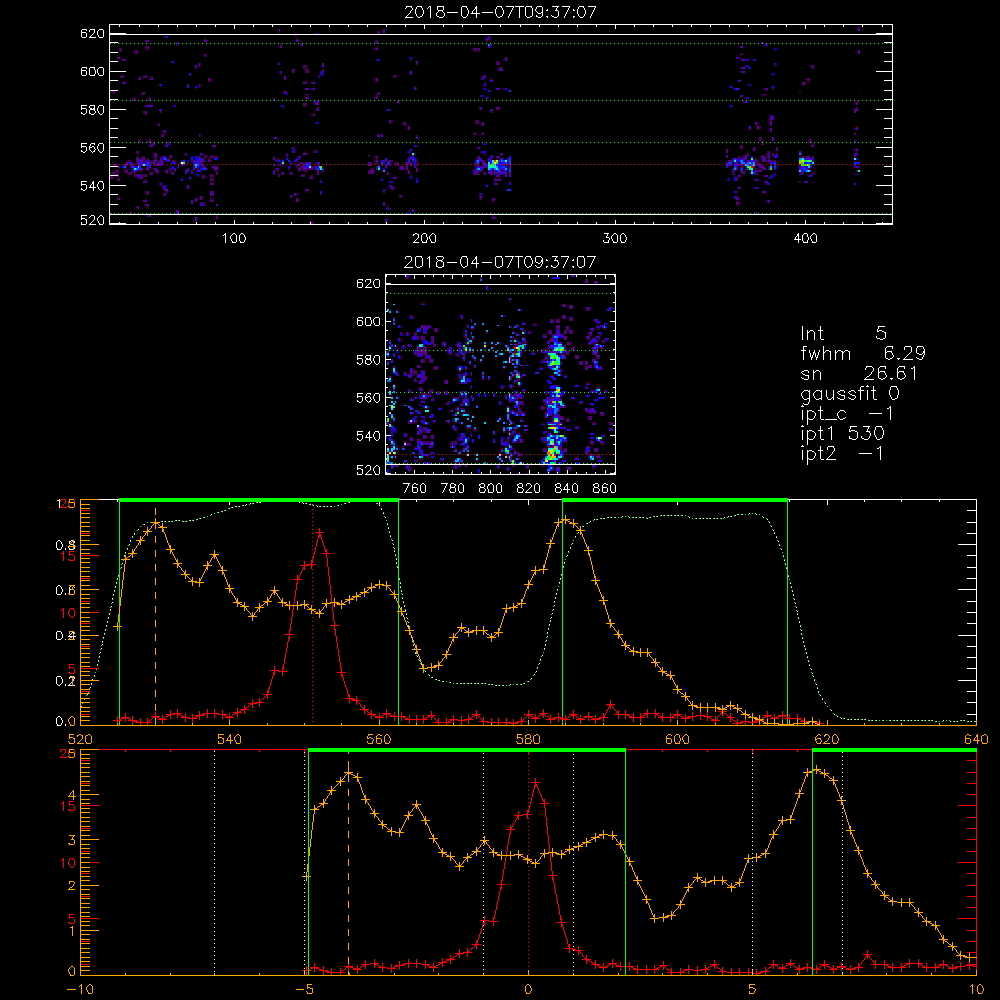Click the 760 tick label under the middle image
The height and width of the screenshot is (1000, 1000).
pos(415,489)
